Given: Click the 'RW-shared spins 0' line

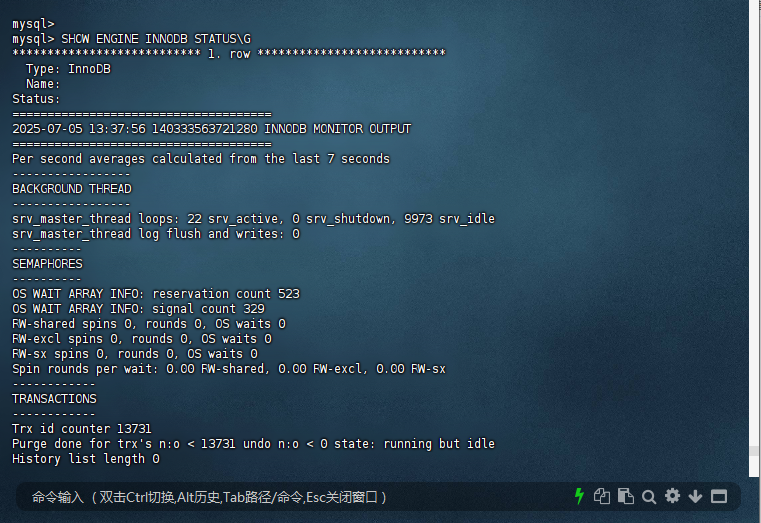Looking at the screenshot, I should (149, 324).
